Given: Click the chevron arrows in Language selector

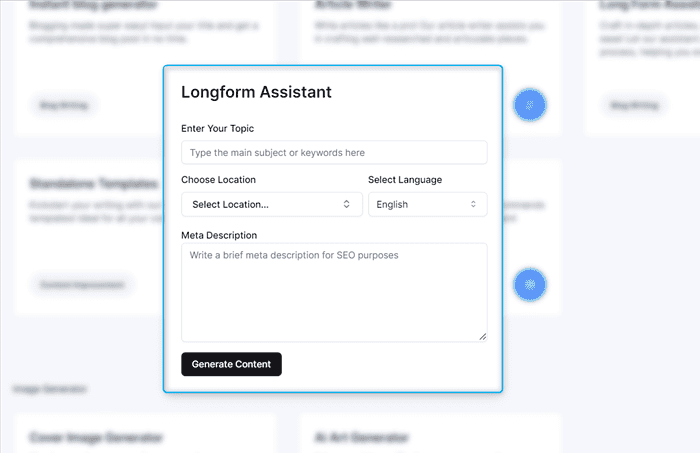Looking at the screenshot, I should (473, 204).
